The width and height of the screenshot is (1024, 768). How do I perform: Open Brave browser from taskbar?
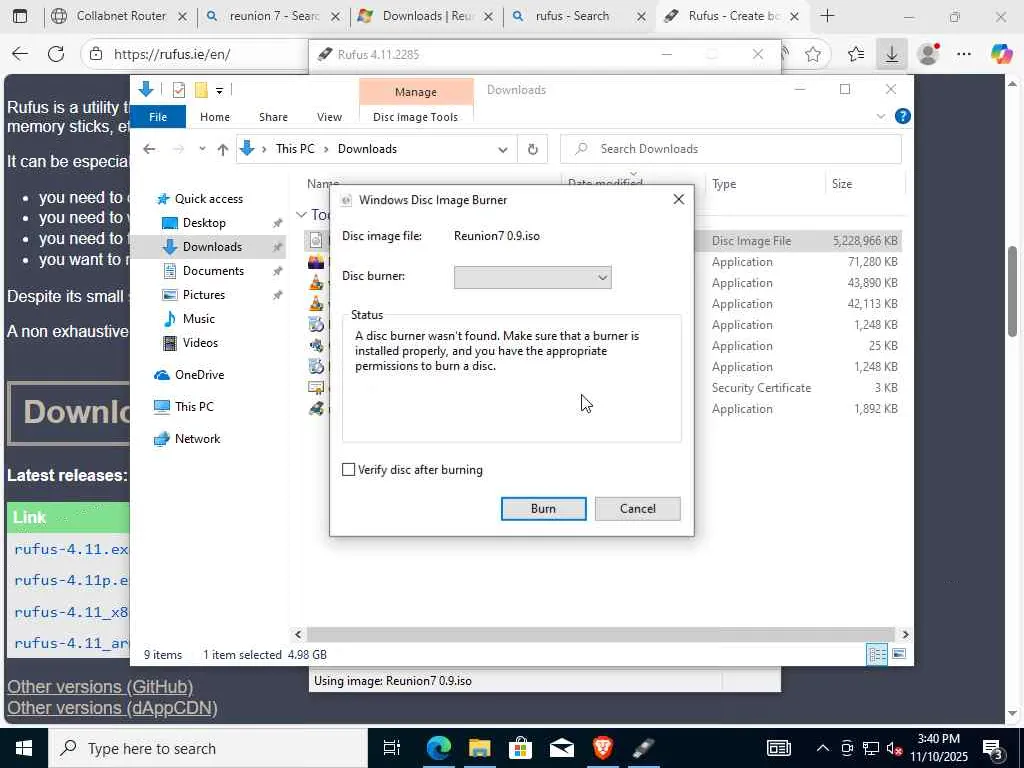click(x=603, y=748)
